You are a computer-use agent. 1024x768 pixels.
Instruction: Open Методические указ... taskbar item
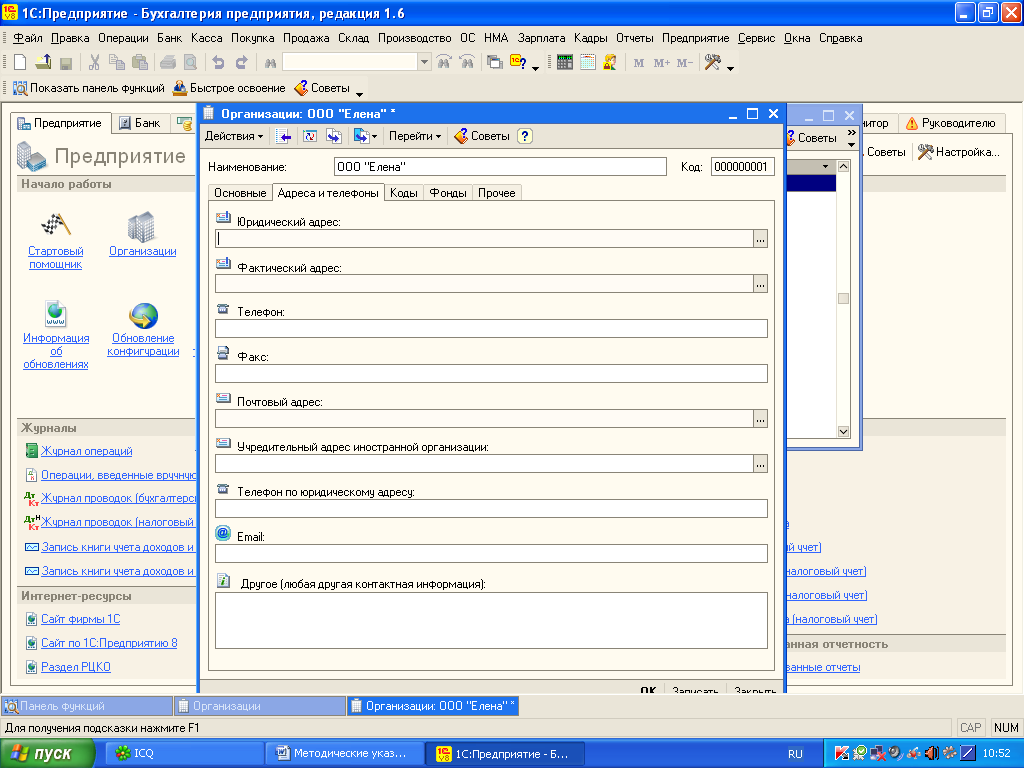pos(344,754)
